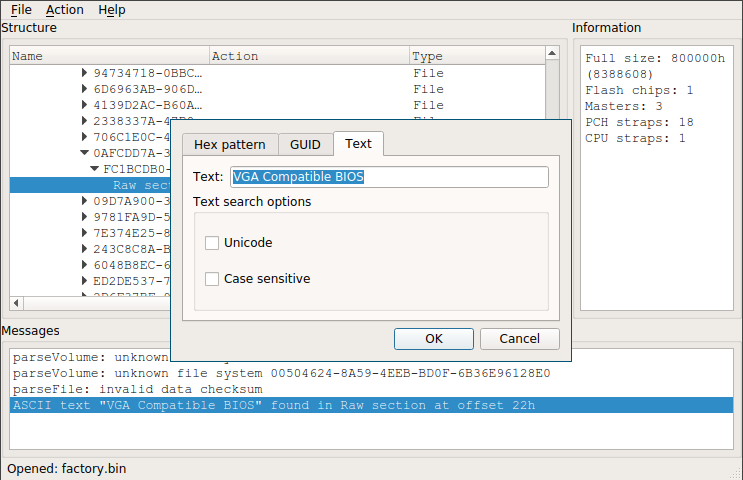Select the parseFile invalid data checksum message

click(137, 389)
